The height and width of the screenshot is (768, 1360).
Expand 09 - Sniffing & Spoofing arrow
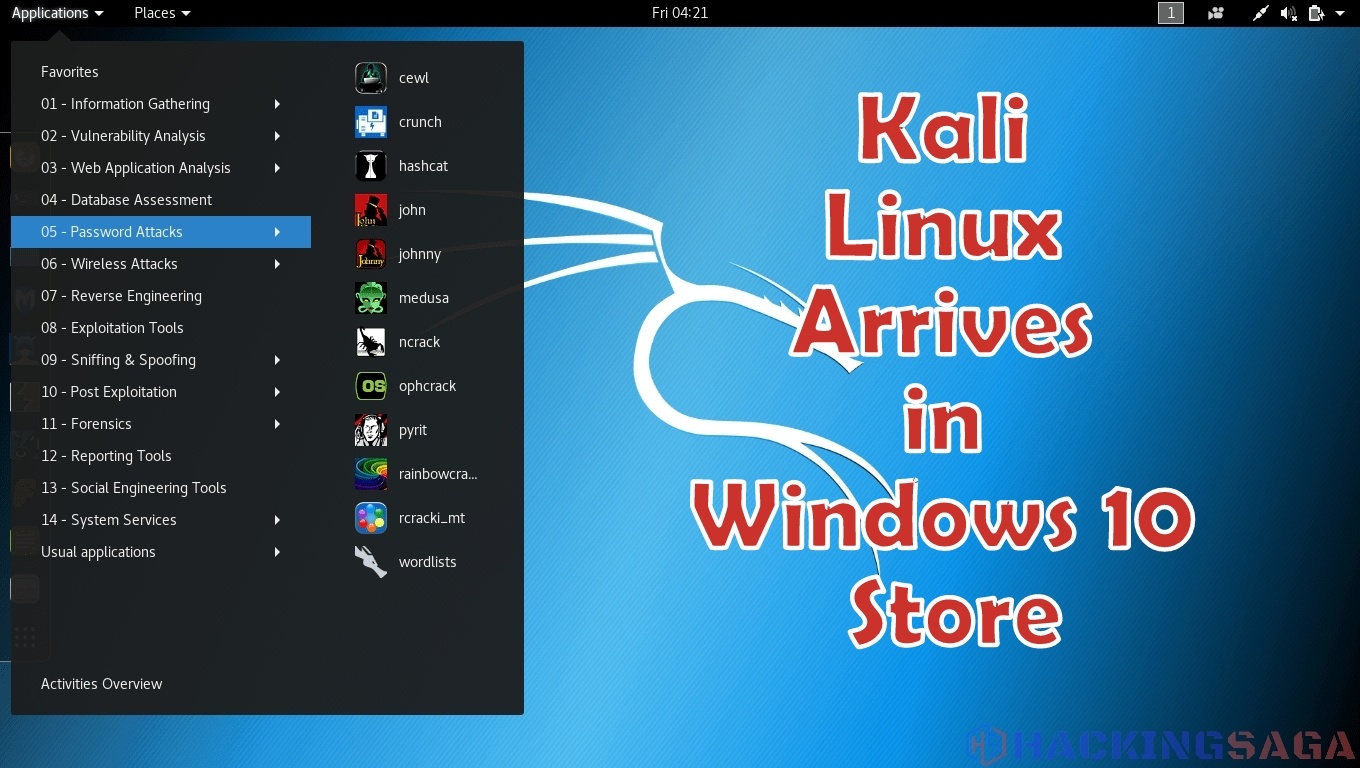click(277, 360)
